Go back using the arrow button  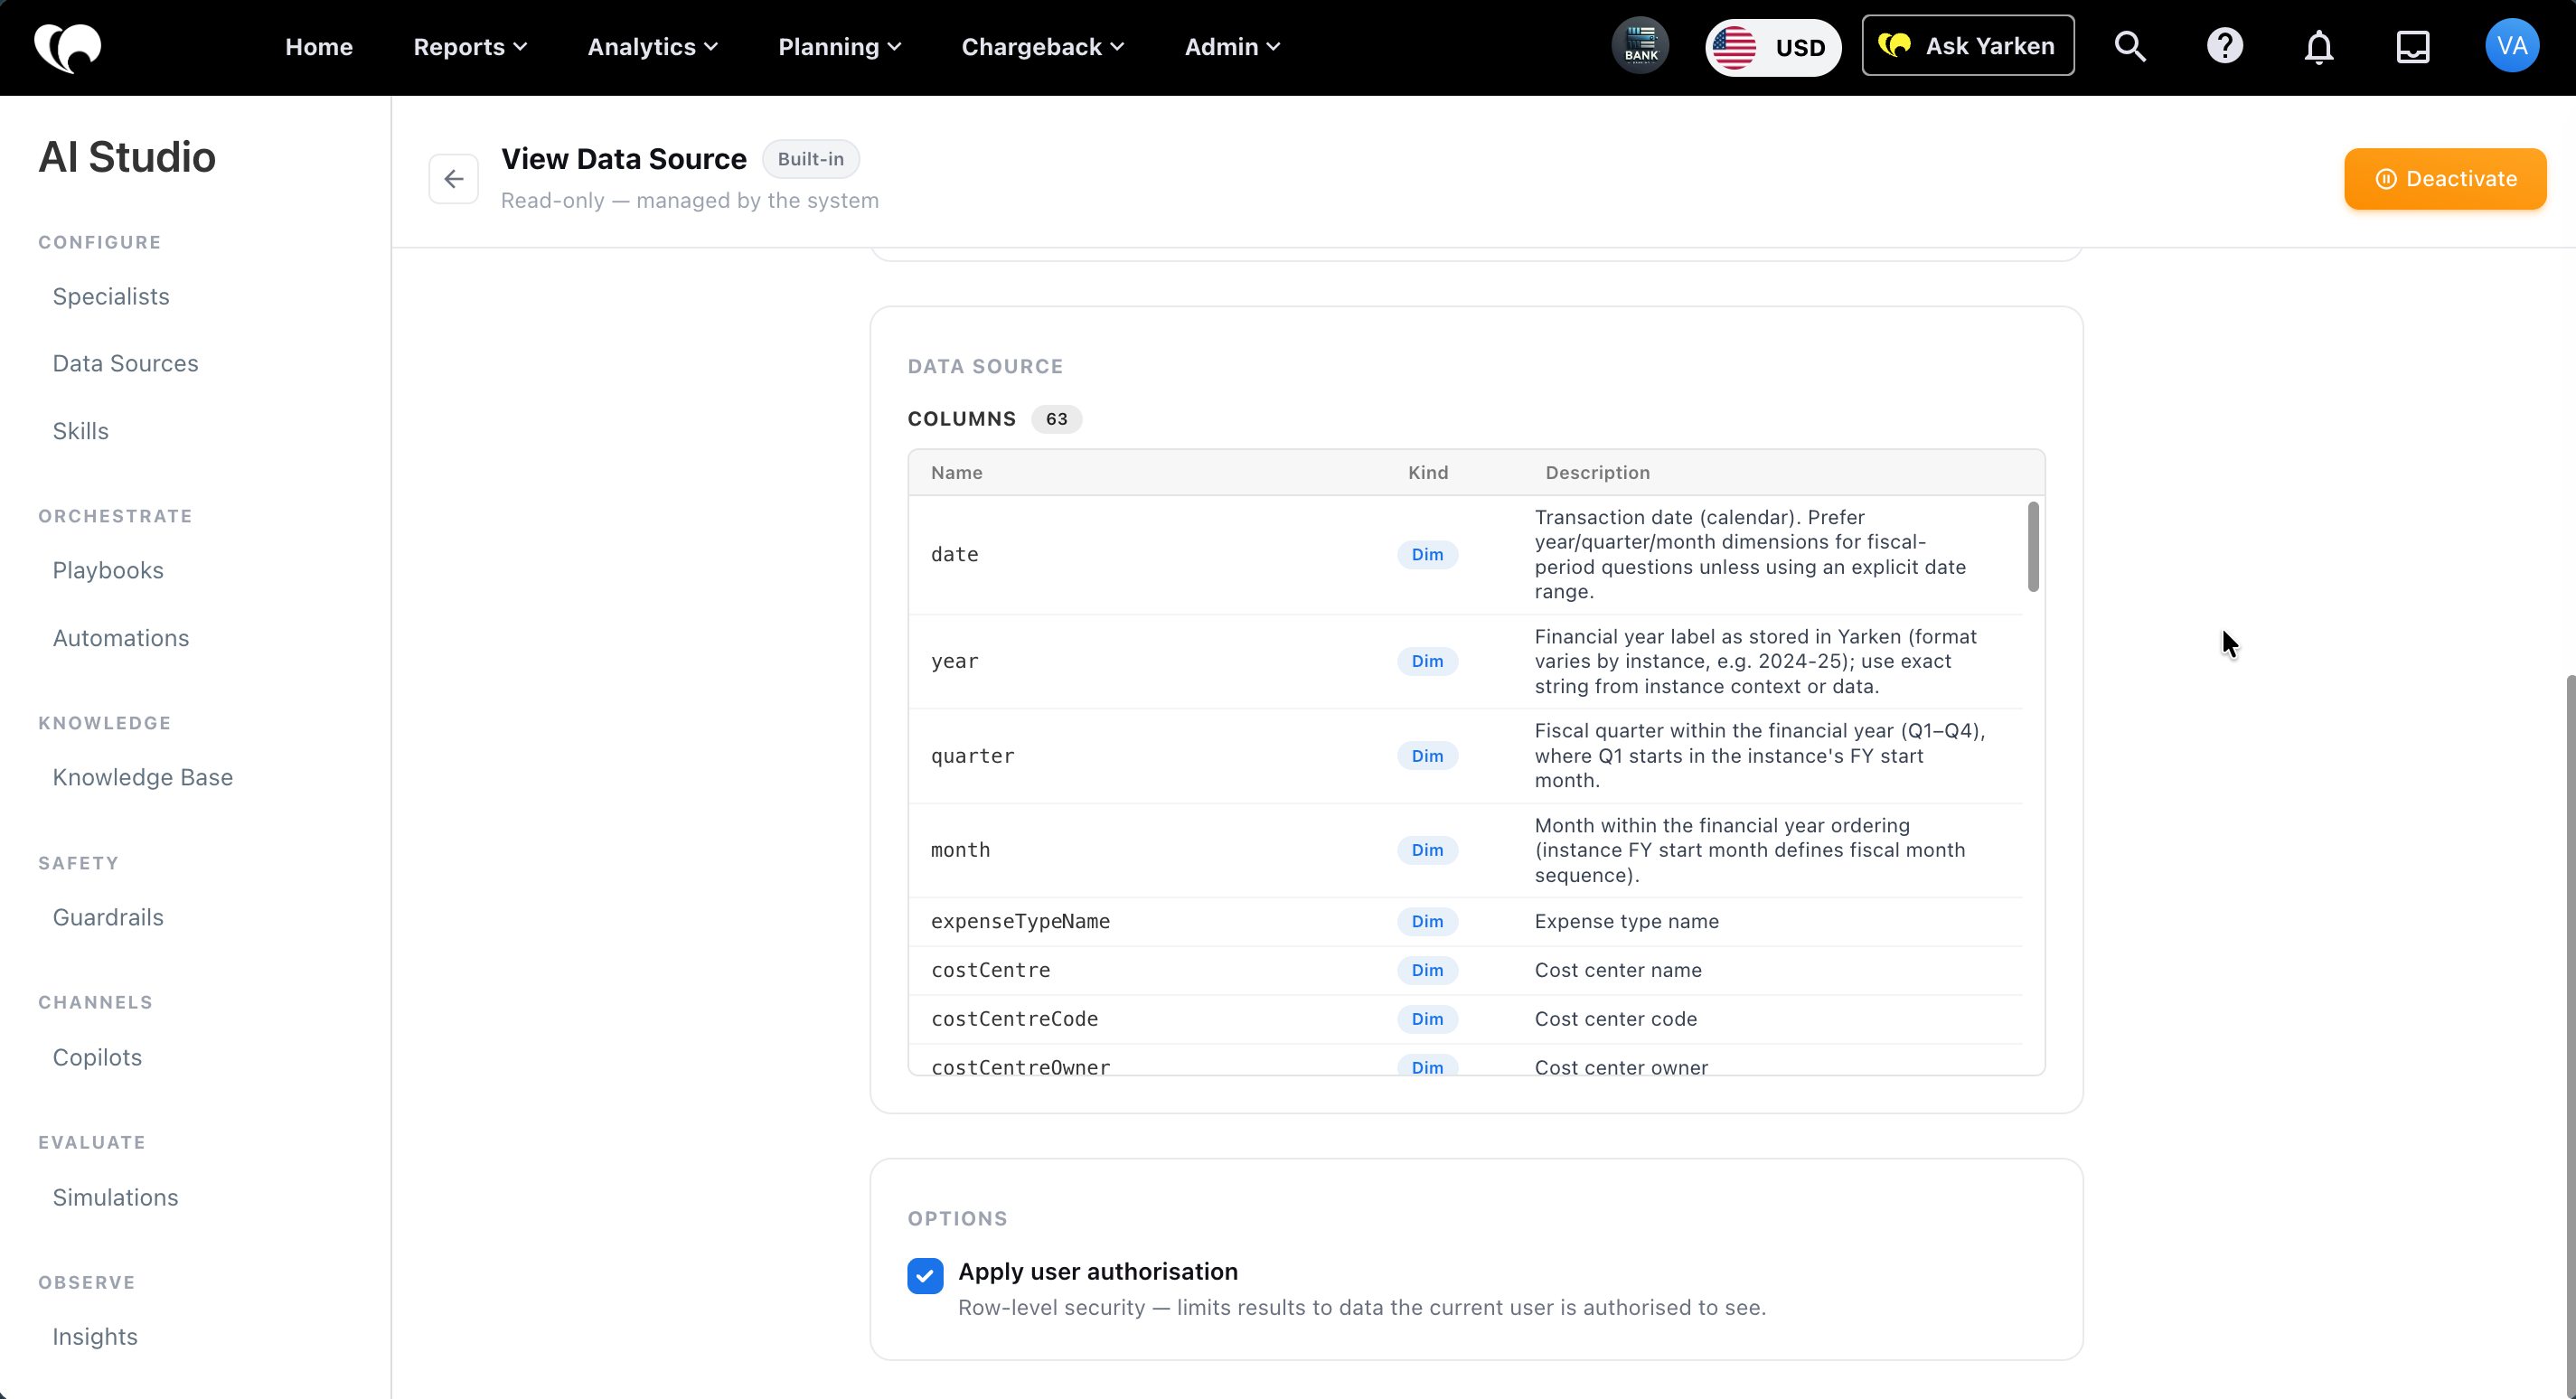pos(453,179)
